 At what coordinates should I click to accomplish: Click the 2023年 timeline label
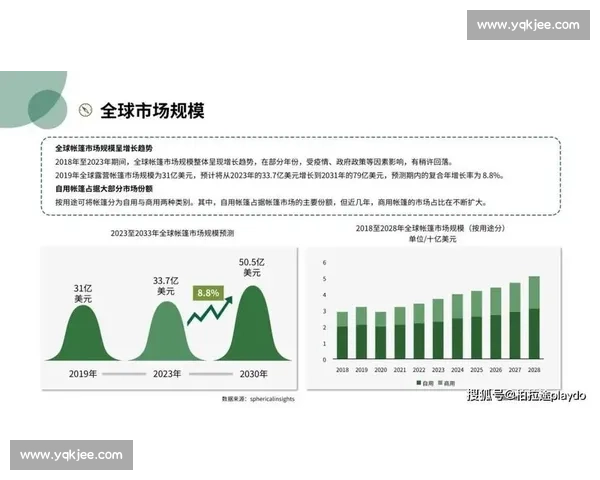tap(167, 374)
